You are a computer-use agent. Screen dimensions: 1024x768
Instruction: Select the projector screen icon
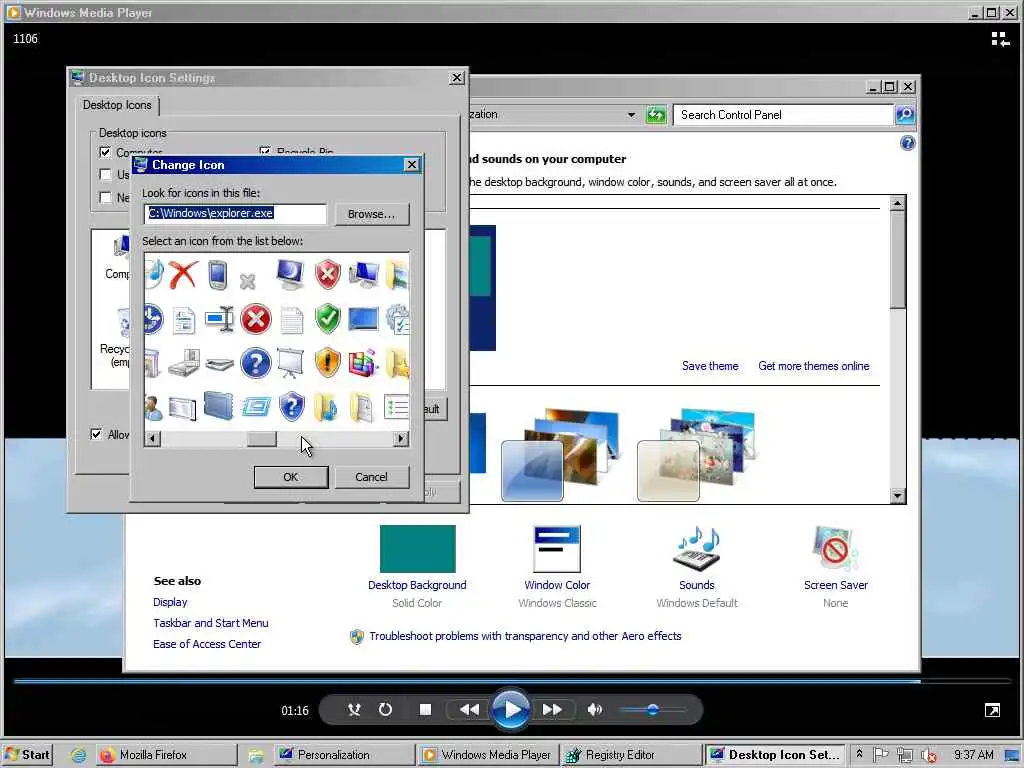(291, 362)
